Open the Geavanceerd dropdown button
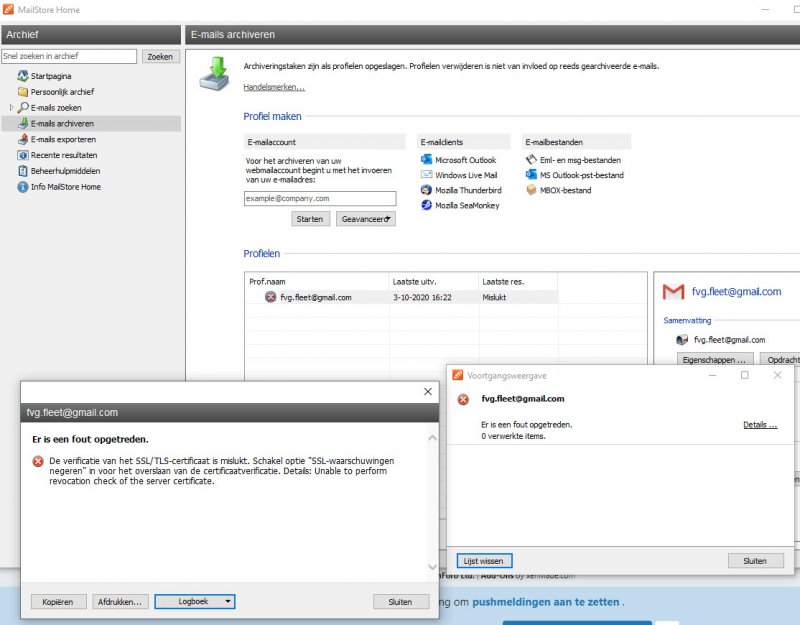Viewport: 800px width, 625px height. (365, 219)
